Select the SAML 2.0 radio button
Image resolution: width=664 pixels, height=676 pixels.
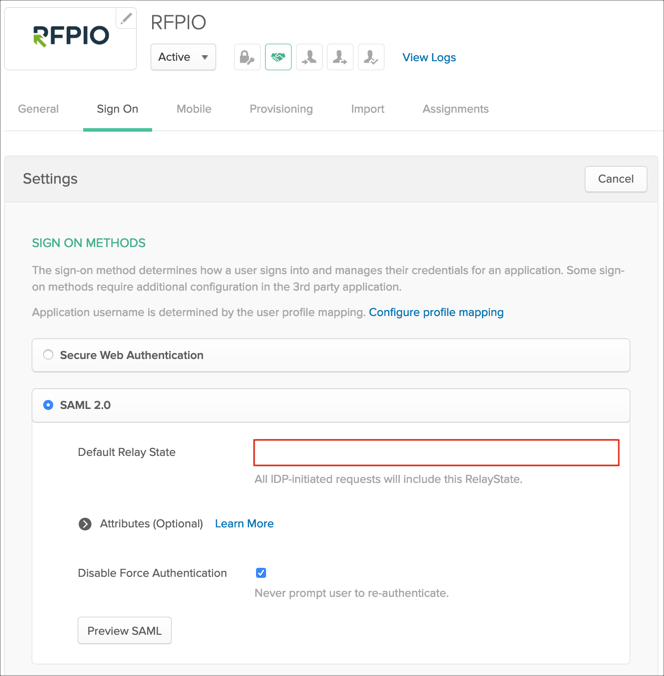click(48, 405)
